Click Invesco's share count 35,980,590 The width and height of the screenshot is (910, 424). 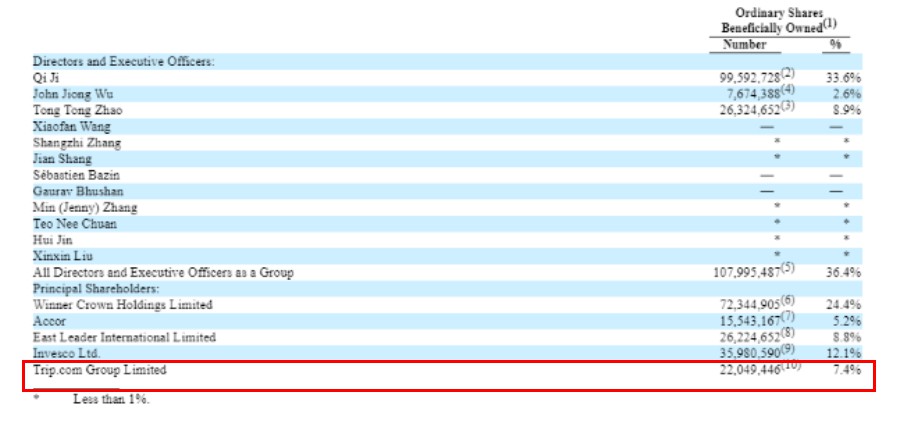750,353
